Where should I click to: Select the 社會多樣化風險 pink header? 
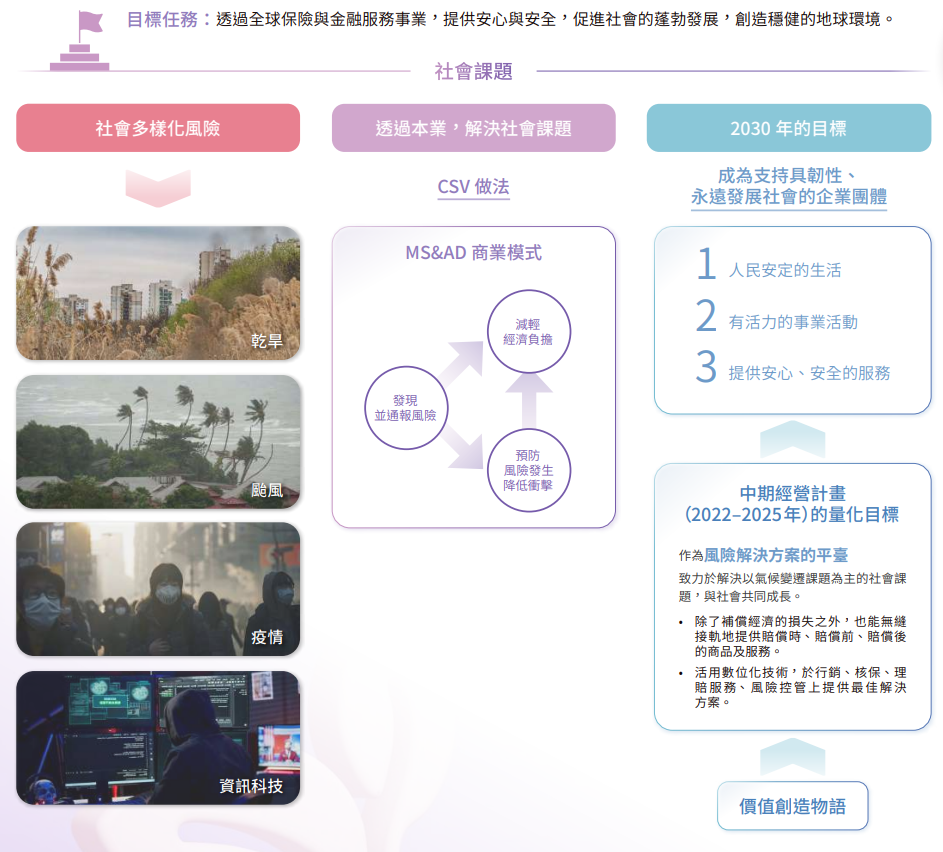click(158, 128)
